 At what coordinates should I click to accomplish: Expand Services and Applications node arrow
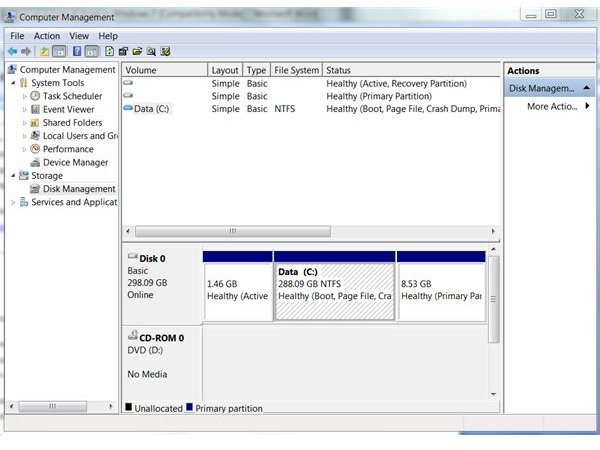click(x=13, y=202)
